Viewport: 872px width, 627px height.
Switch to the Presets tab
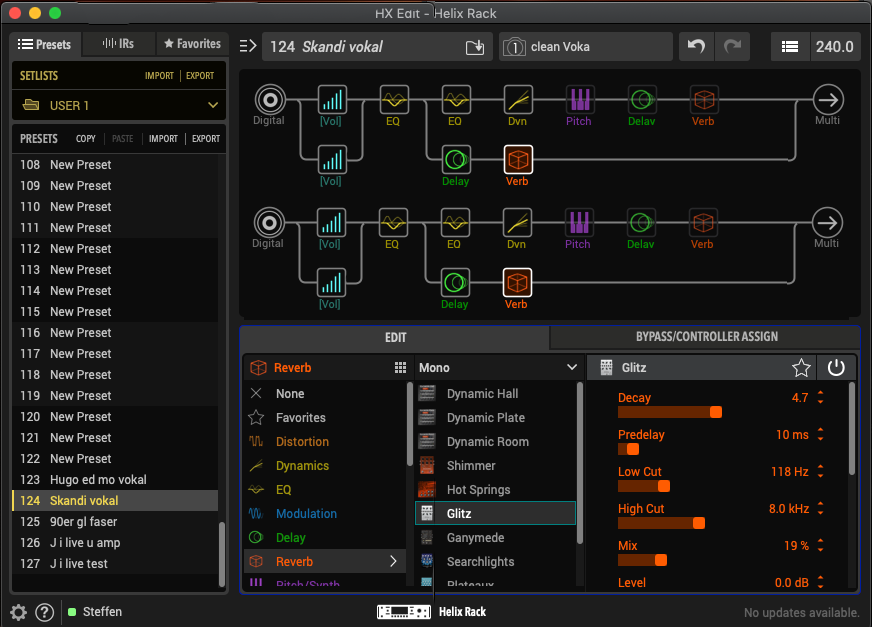pyautogui.click(x=45, y=44)
